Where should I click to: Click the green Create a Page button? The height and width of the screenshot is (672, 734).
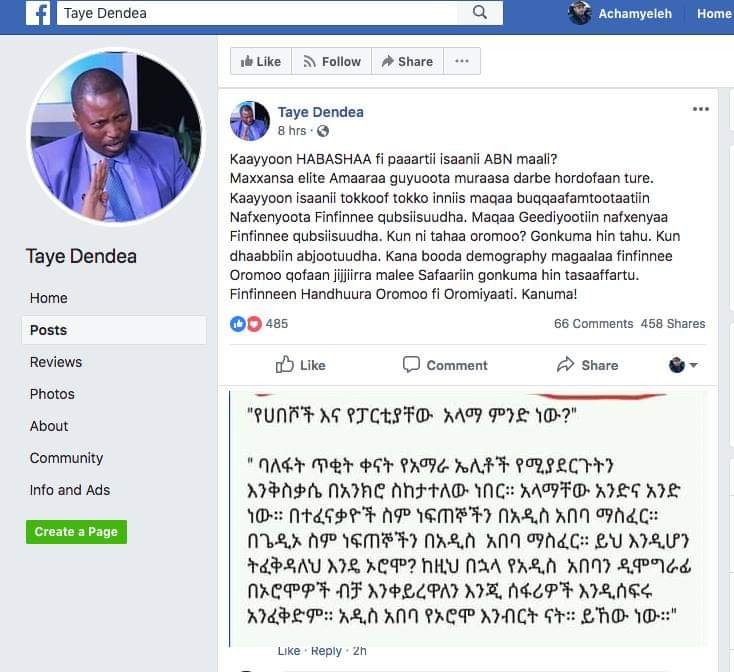(x=76, y=532)
